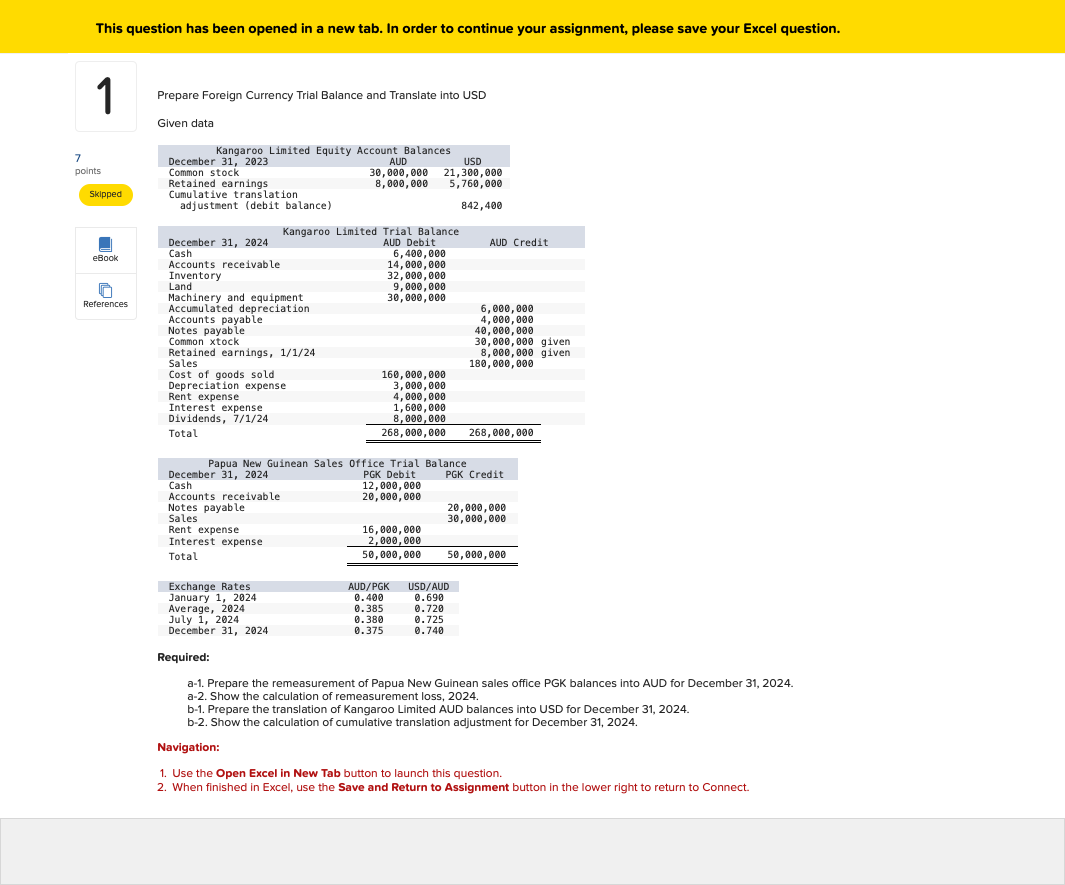Click the yellow notification banner at the top
The width and height of the screenshot is (1065, 885).
pyautogui.click(x=532, y=28)
